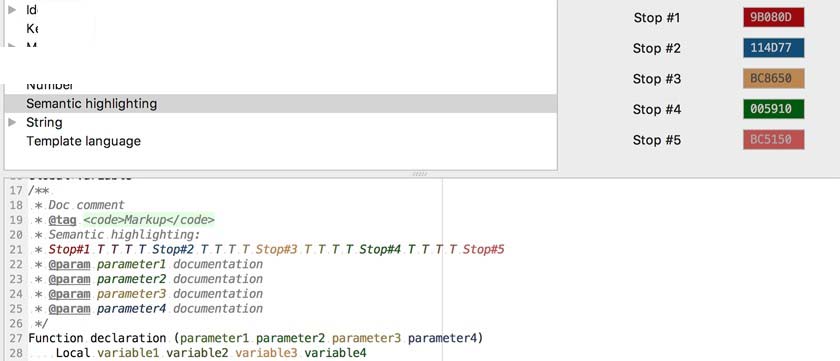Expand the topmost tree node arrow

(13, 9)
